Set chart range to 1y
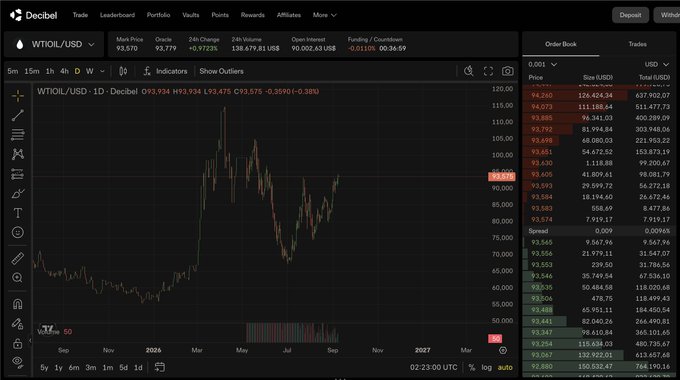The image size is (680, 380). [59, 367]
